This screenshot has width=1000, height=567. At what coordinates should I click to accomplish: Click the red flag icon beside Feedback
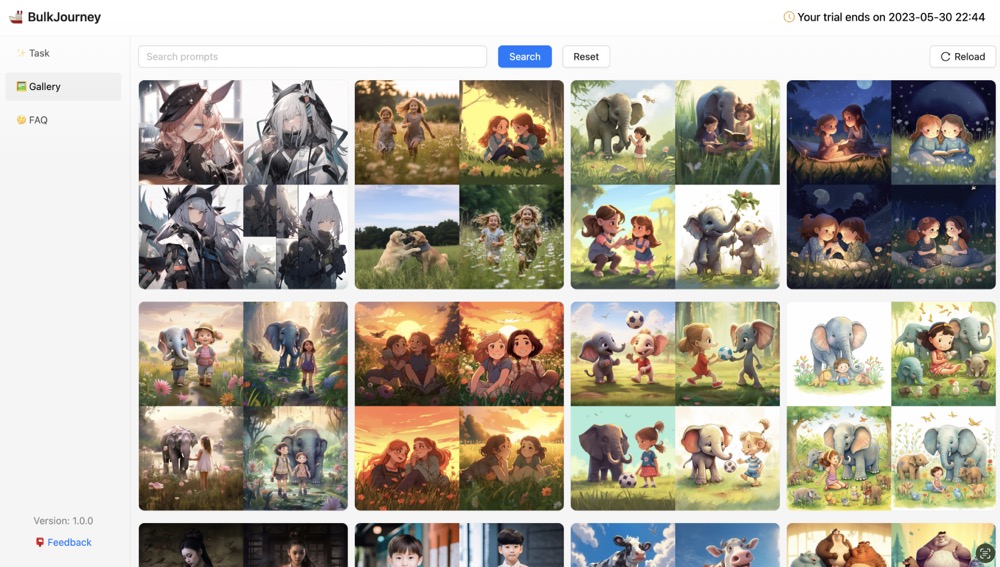(x=40, y=542)
